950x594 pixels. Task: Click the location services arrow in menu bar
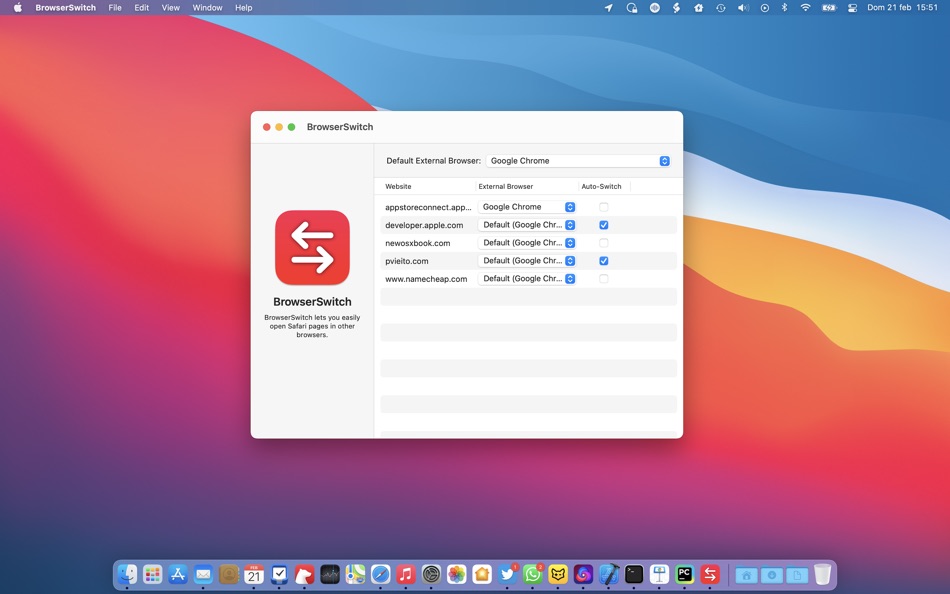(x=608, y=7)
